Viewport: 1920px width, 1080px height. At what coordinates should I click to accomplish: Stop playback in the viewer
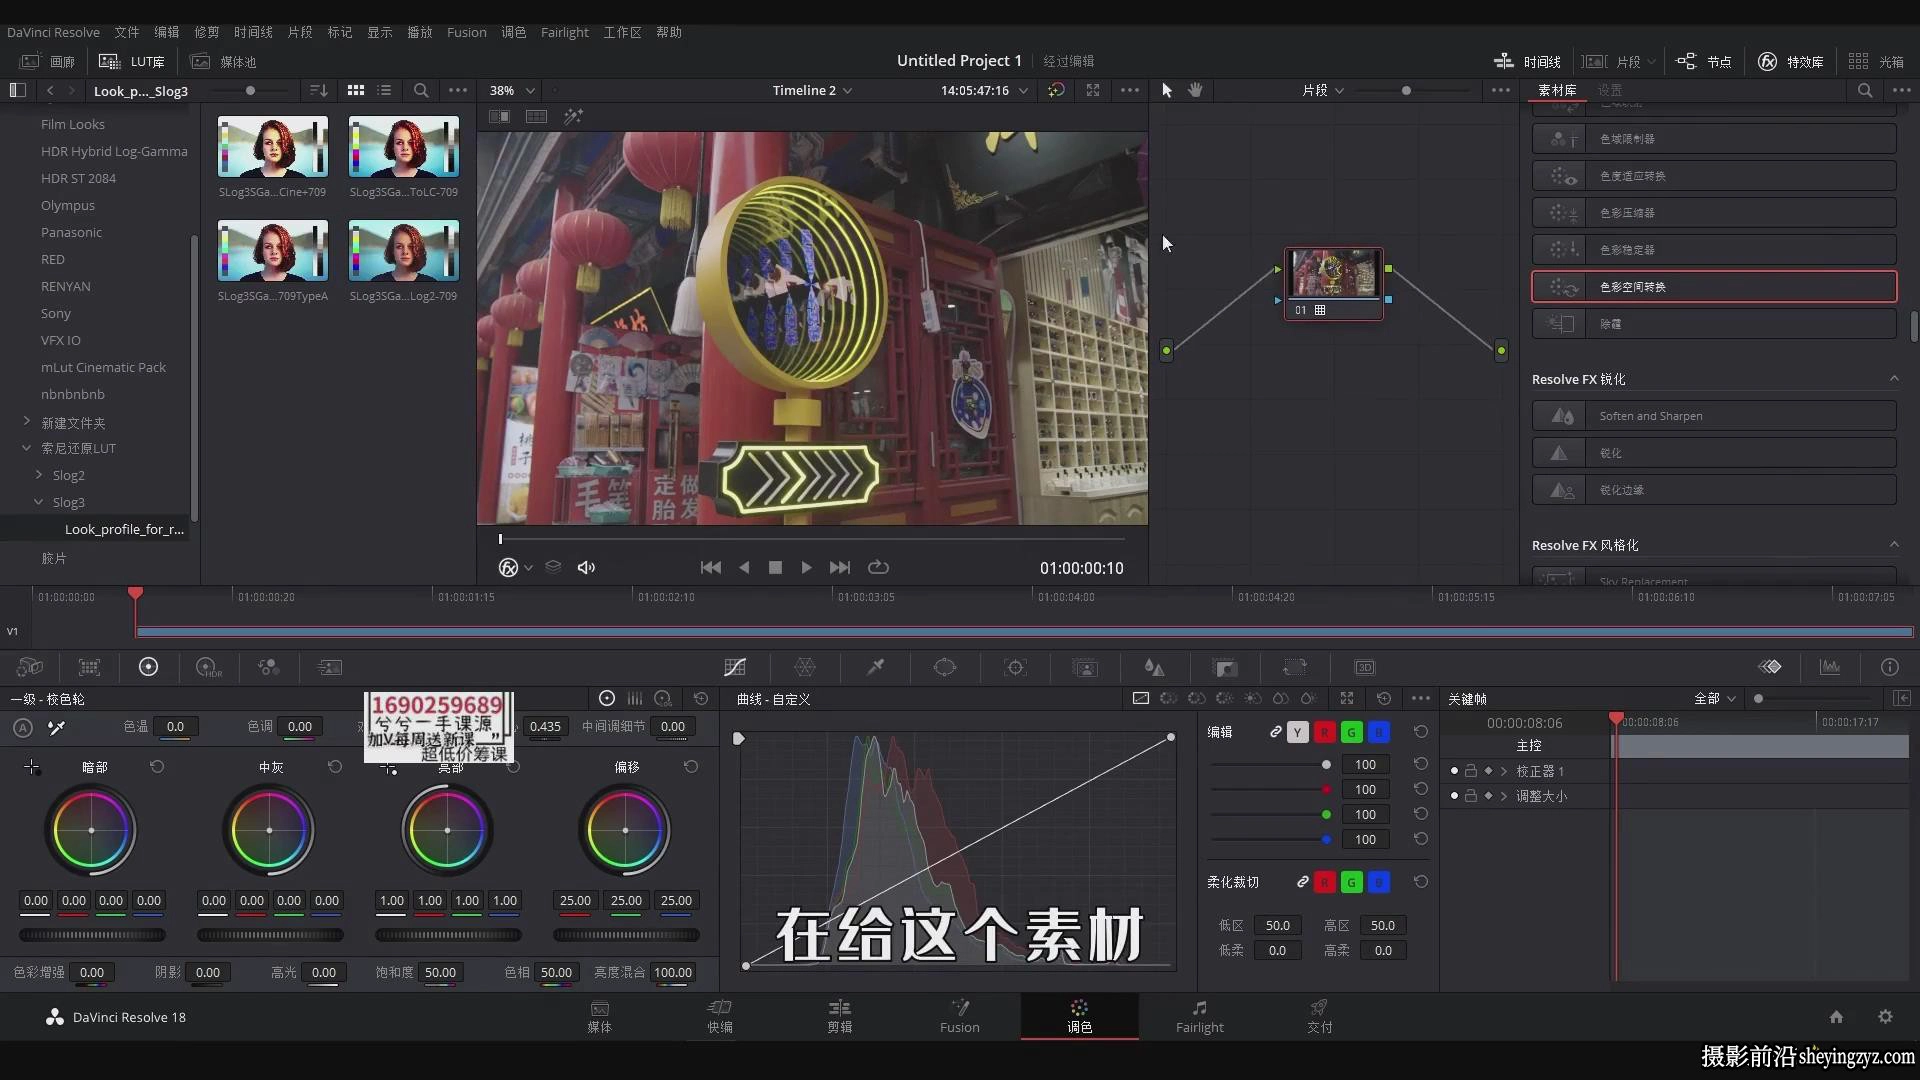click(x=775, y=567)
